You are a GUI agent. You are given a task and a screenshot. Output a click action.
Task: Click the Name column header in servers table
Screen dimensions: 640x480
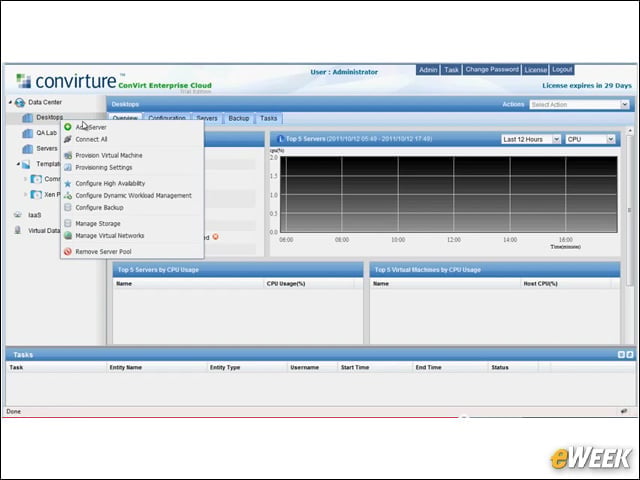[188, 284]
